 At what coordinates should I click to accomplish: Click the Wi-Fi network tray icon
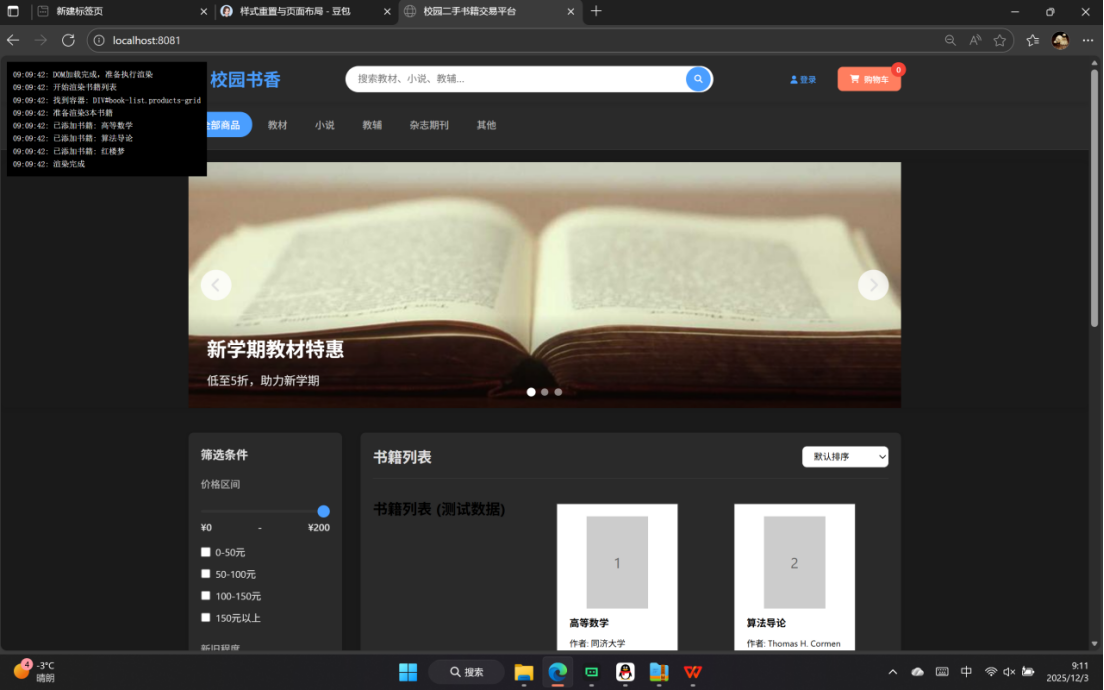(991, 672)
